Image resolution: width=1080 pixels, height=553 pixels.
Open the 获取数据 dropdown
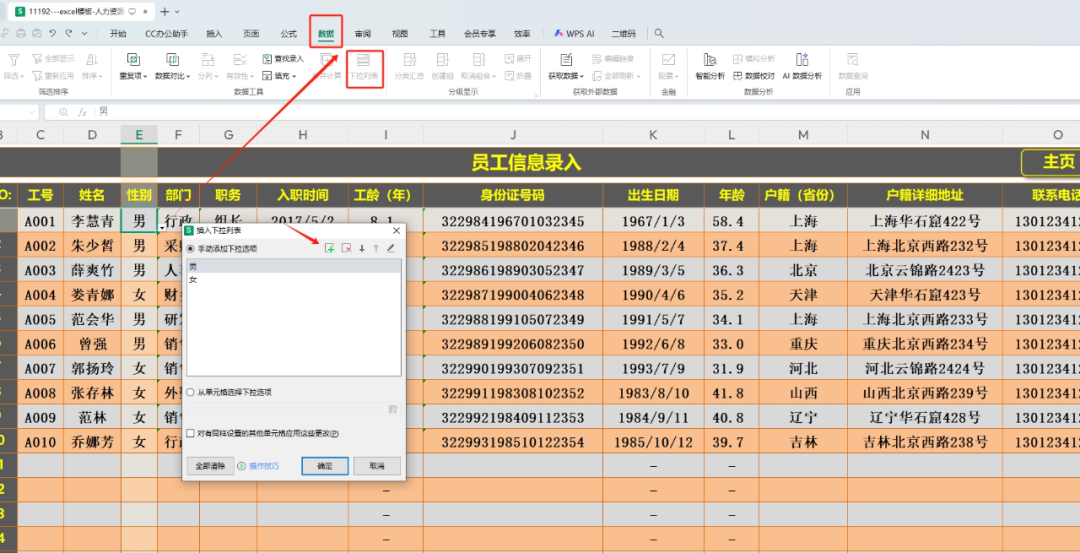pos(566,76)
